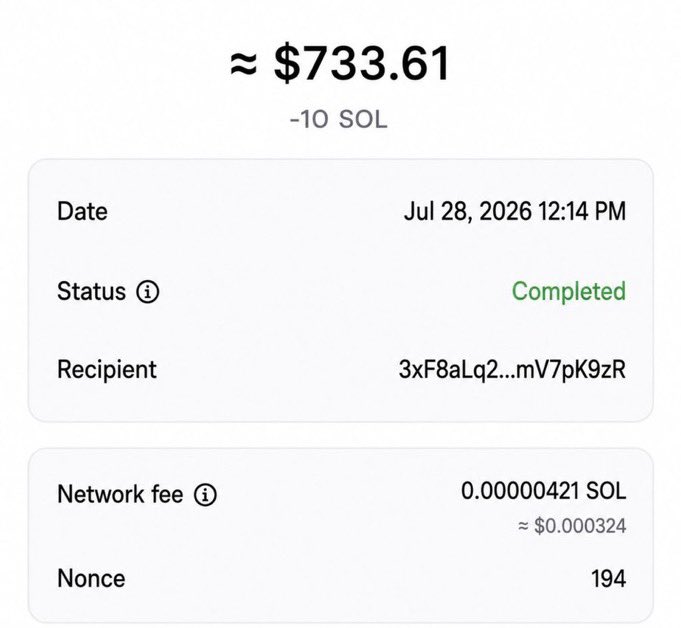Viewport: 681px width, 628px height.
Task: Click the ≈ $0.000324 fee conversion text
Action: tap(572, 526)
